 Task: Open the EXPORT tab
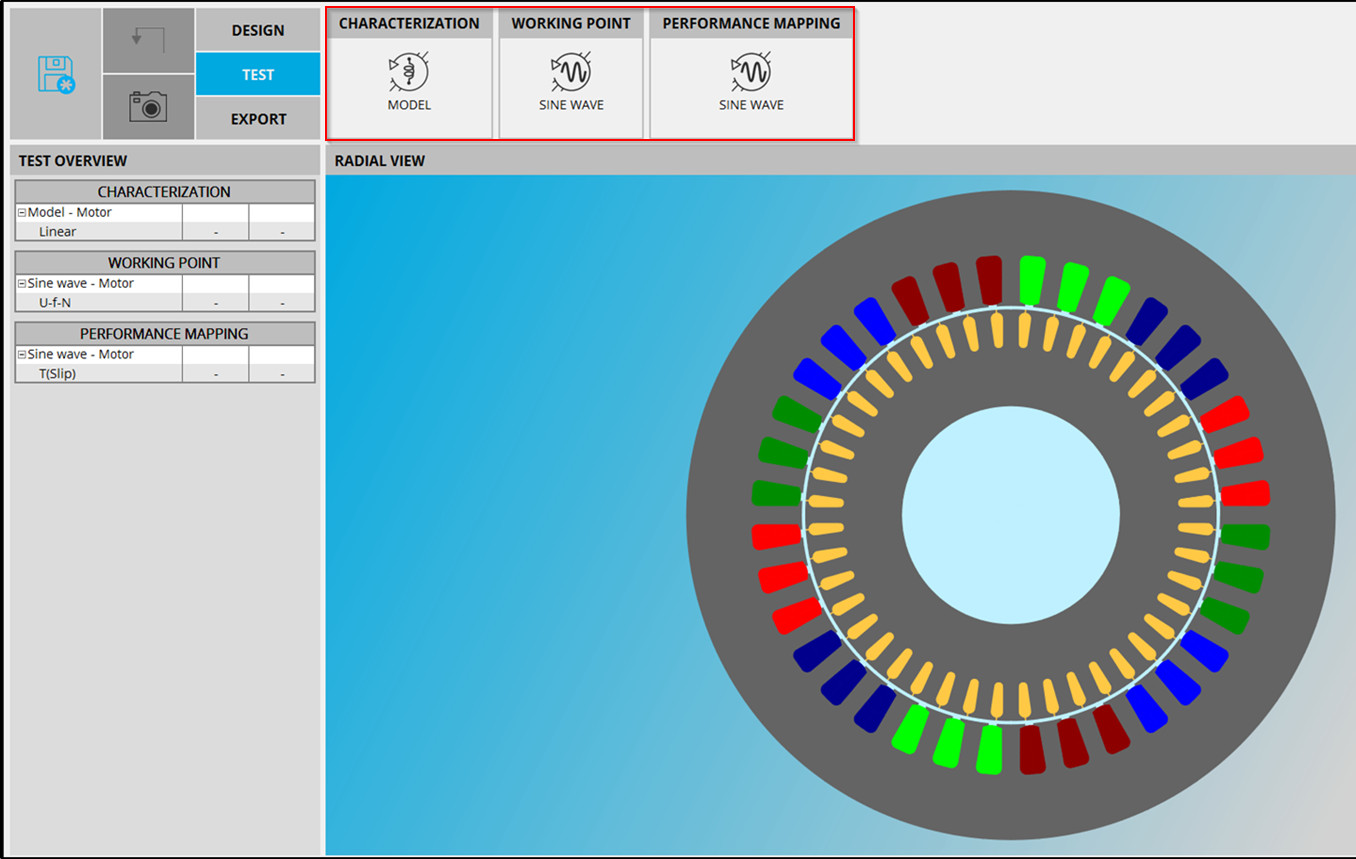click(258, 119)
